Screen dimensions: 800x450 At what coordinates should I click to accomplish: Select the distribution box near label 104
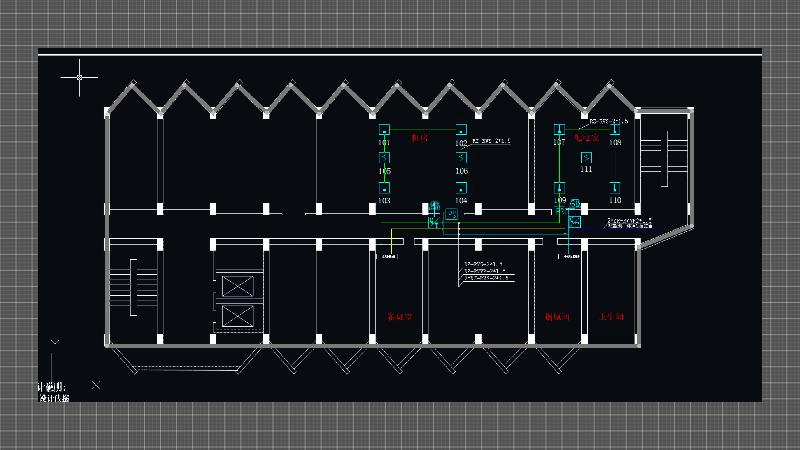pyautogui.click(x=452, y=214)
